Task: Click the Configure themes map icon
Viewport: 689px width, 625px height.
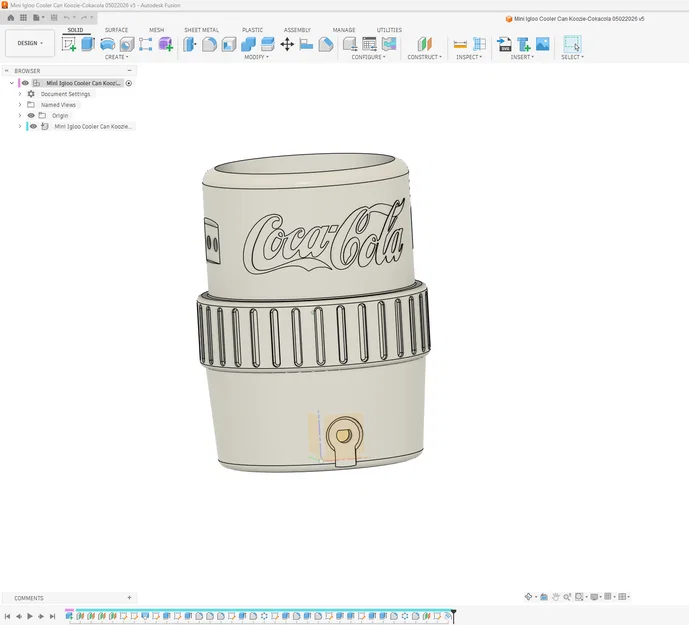Action: pyautogui.click(x=389, y=44)
